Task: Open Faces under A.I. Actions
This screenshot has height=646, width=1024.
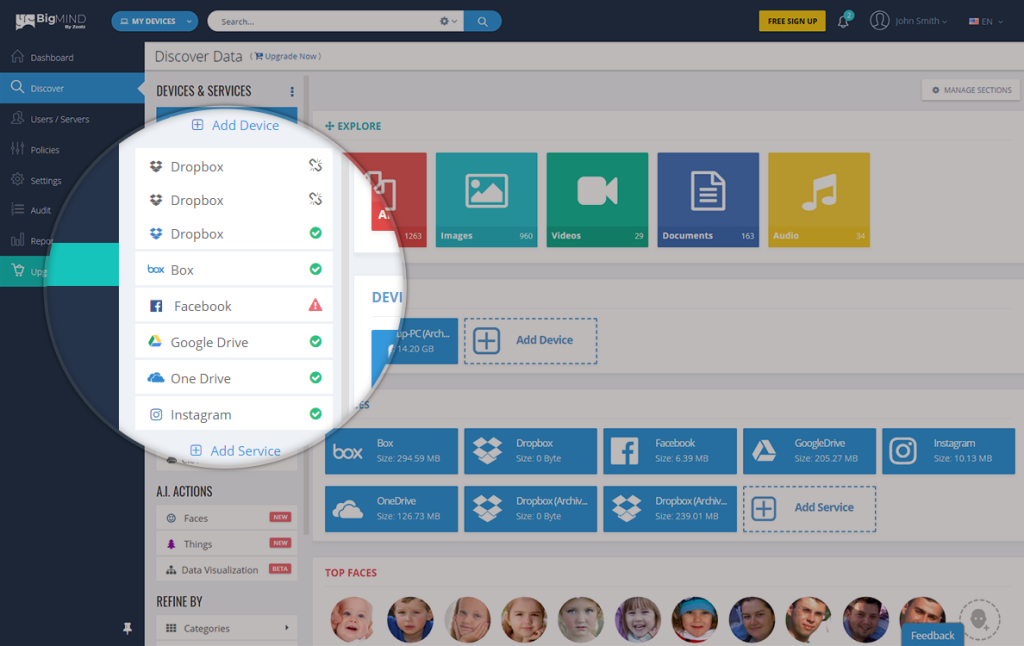Action: pyautogui.click(x=227, y=518)
